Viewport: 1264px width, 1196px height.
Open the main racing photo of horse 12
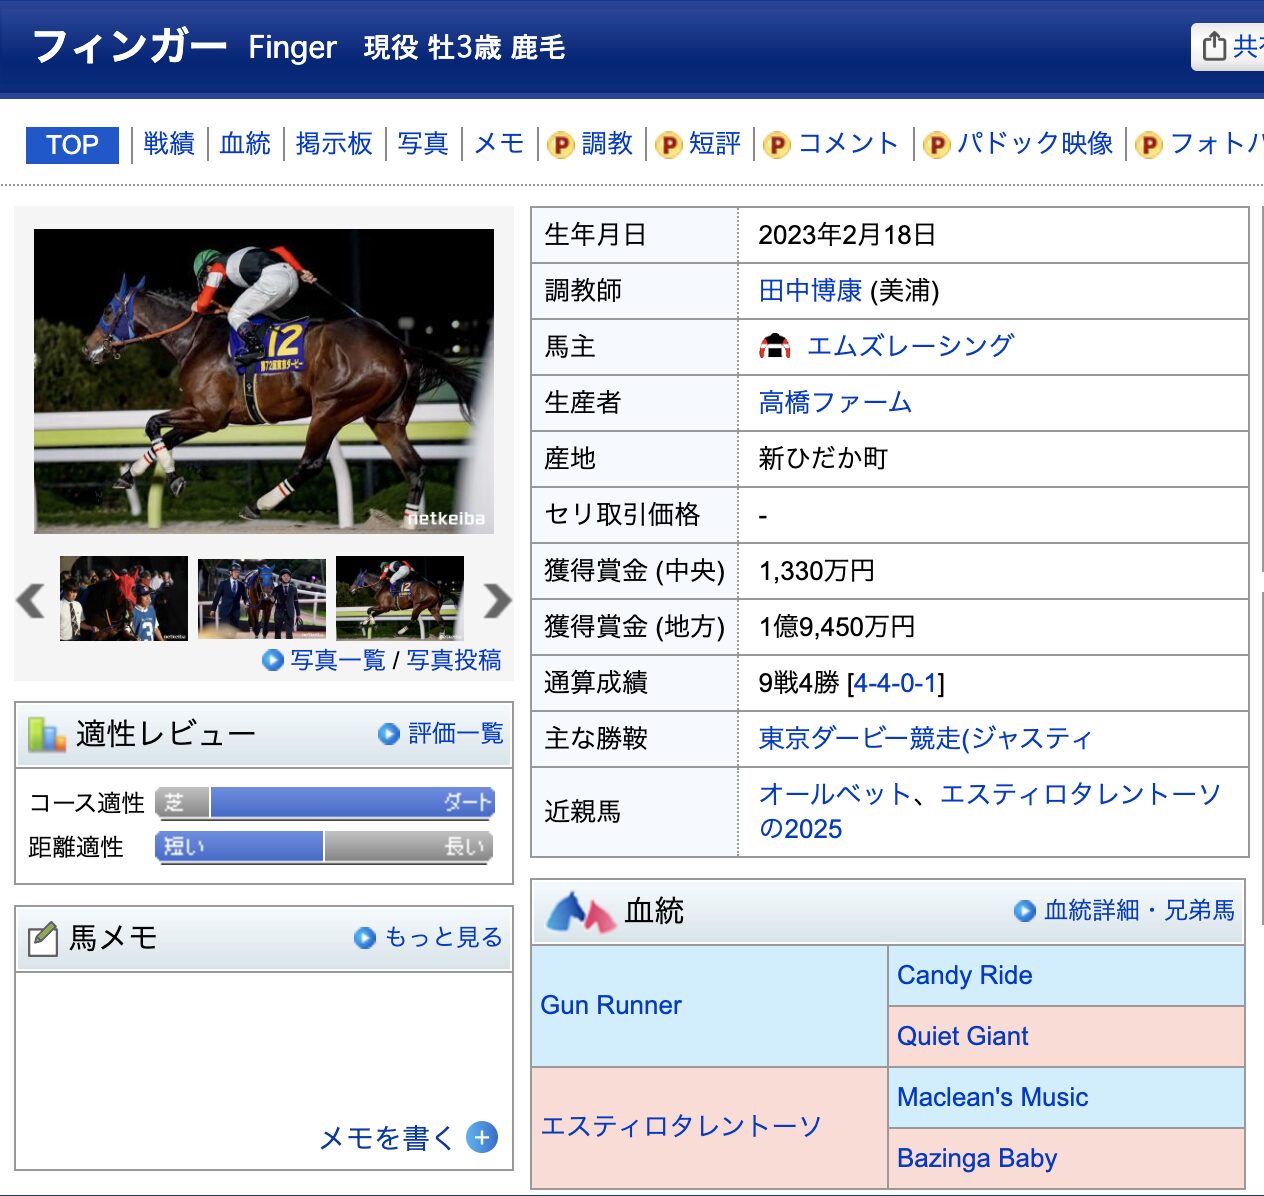point(264,381)
